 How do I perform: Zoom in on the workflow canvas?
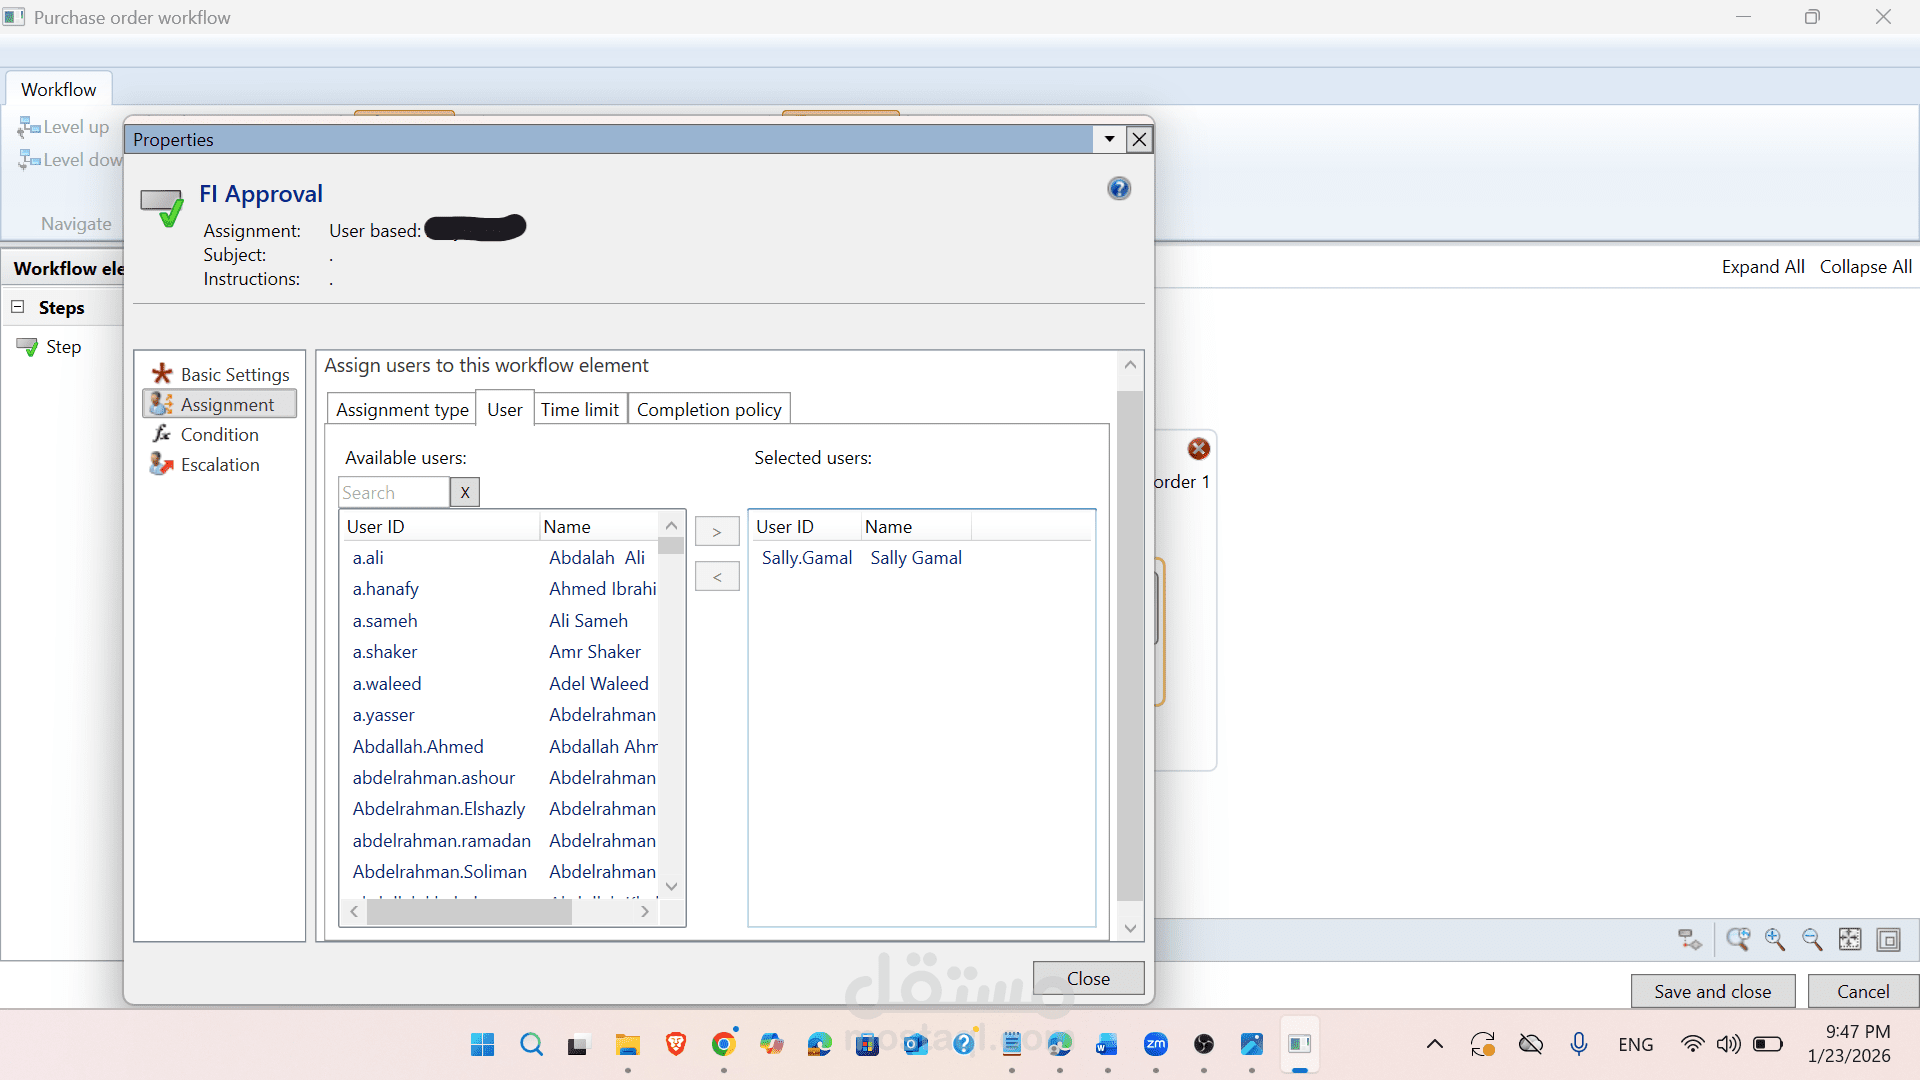click(x=1776, y=940)
